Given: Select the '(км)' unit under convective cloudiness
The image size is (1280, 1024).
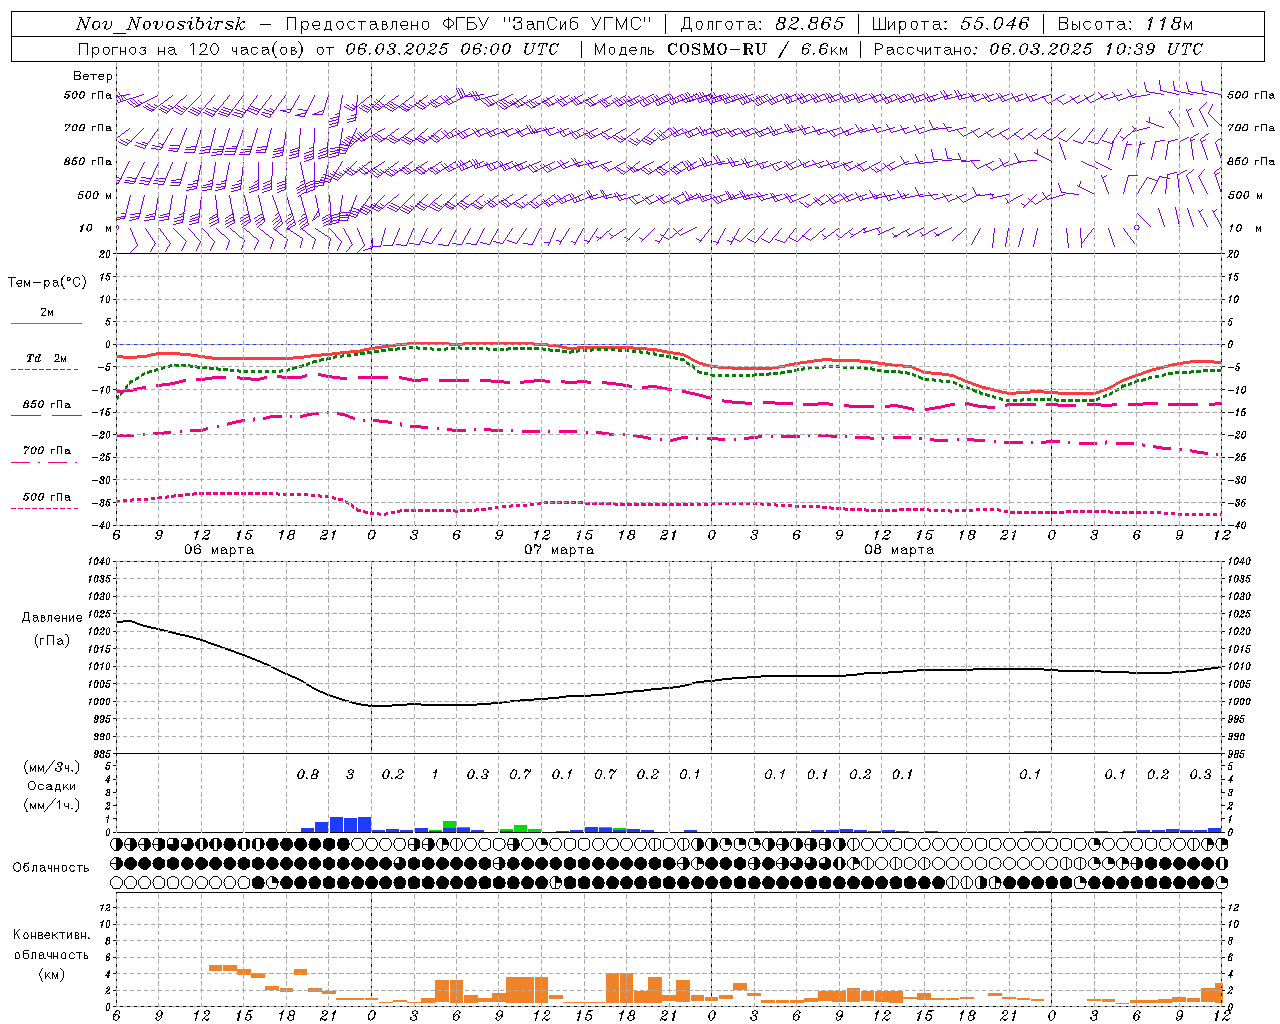Looking at the screenshot, I should pyautogui.click(x=51, y=974).
